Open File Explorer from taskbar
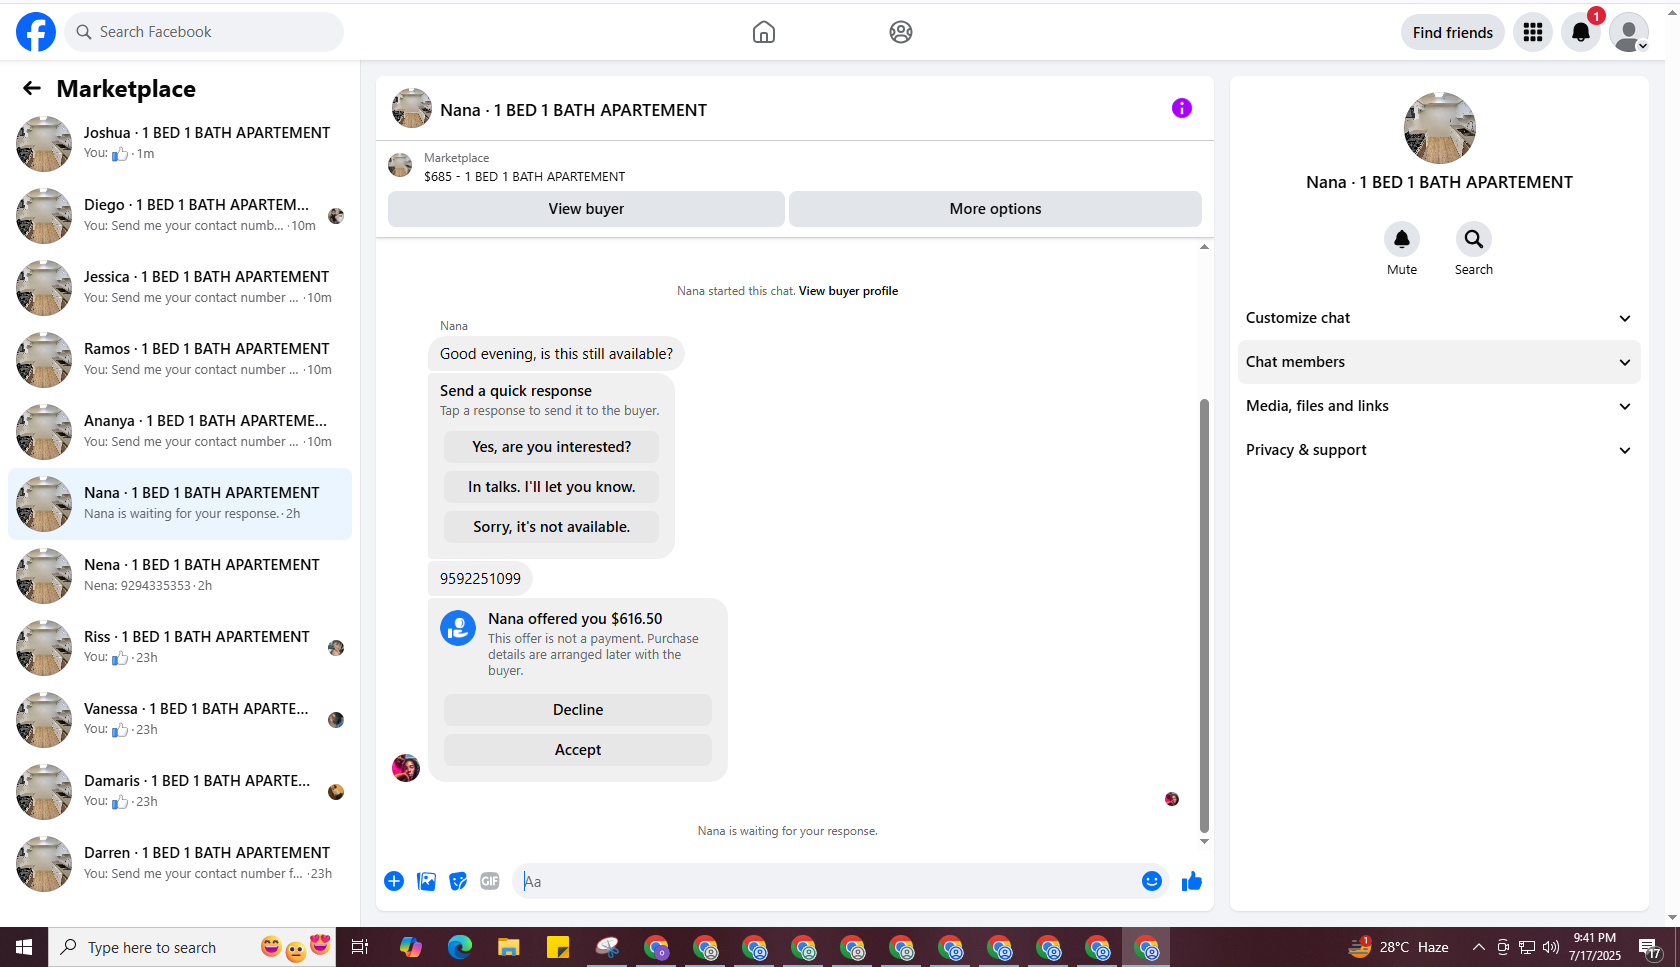This screenshot has width=1680, height=967. point(509,947)
